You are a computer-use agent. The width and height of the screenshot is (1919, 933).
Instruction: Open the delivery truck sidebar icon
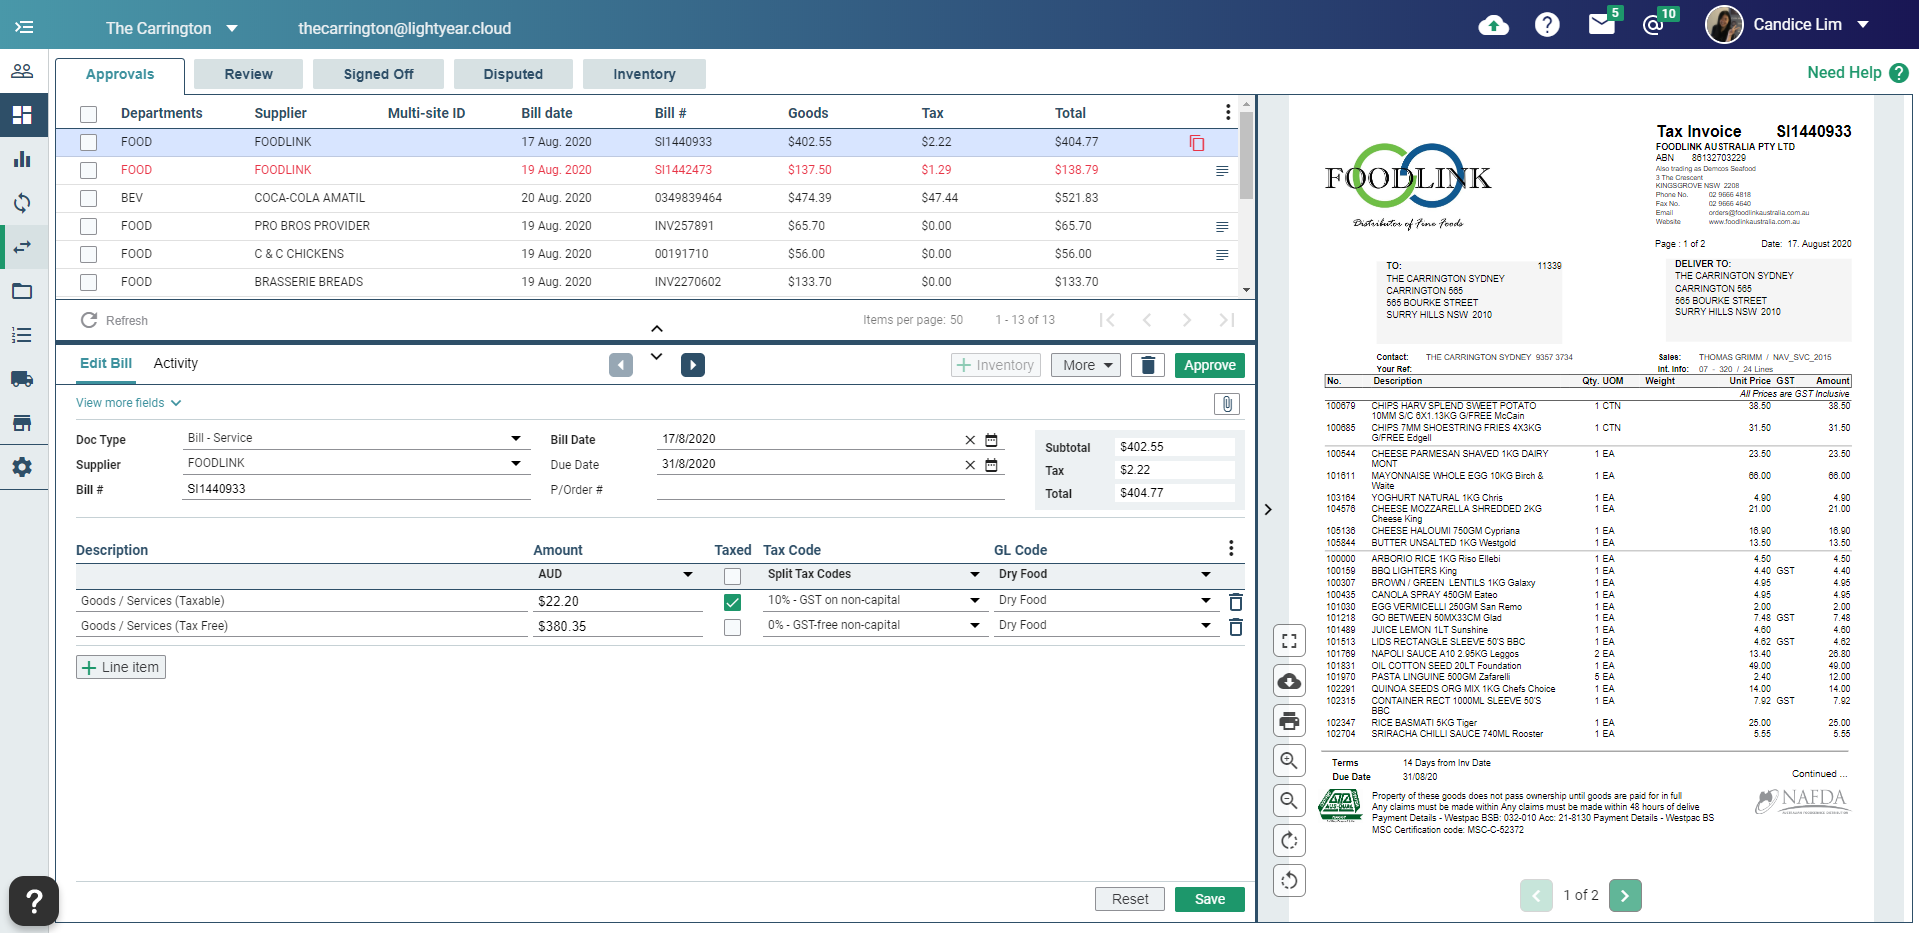click(x=22, y=379)
